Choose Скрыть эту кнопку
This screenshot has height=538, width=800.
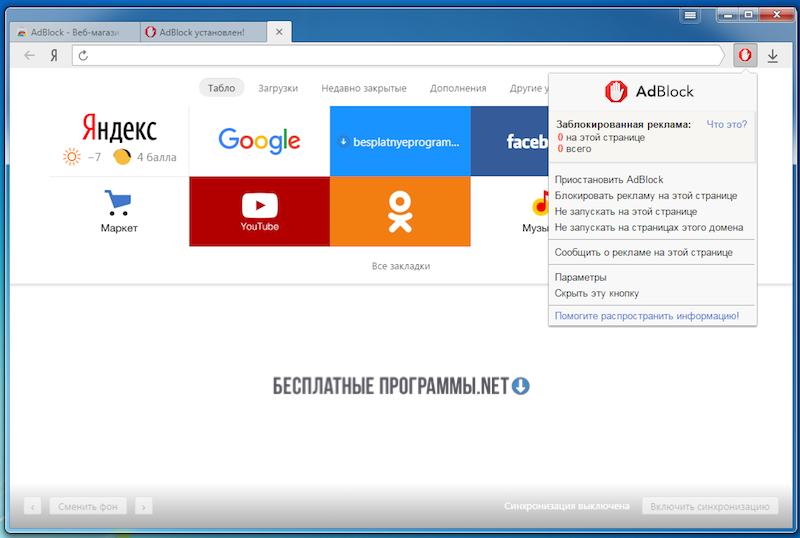pos(596,293)
